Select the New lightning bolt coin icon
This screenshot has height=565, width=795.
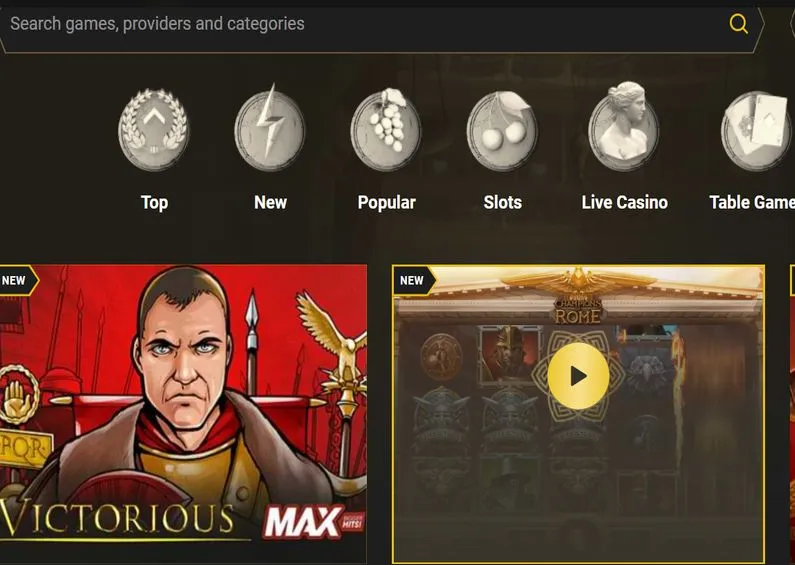(270, 128)
